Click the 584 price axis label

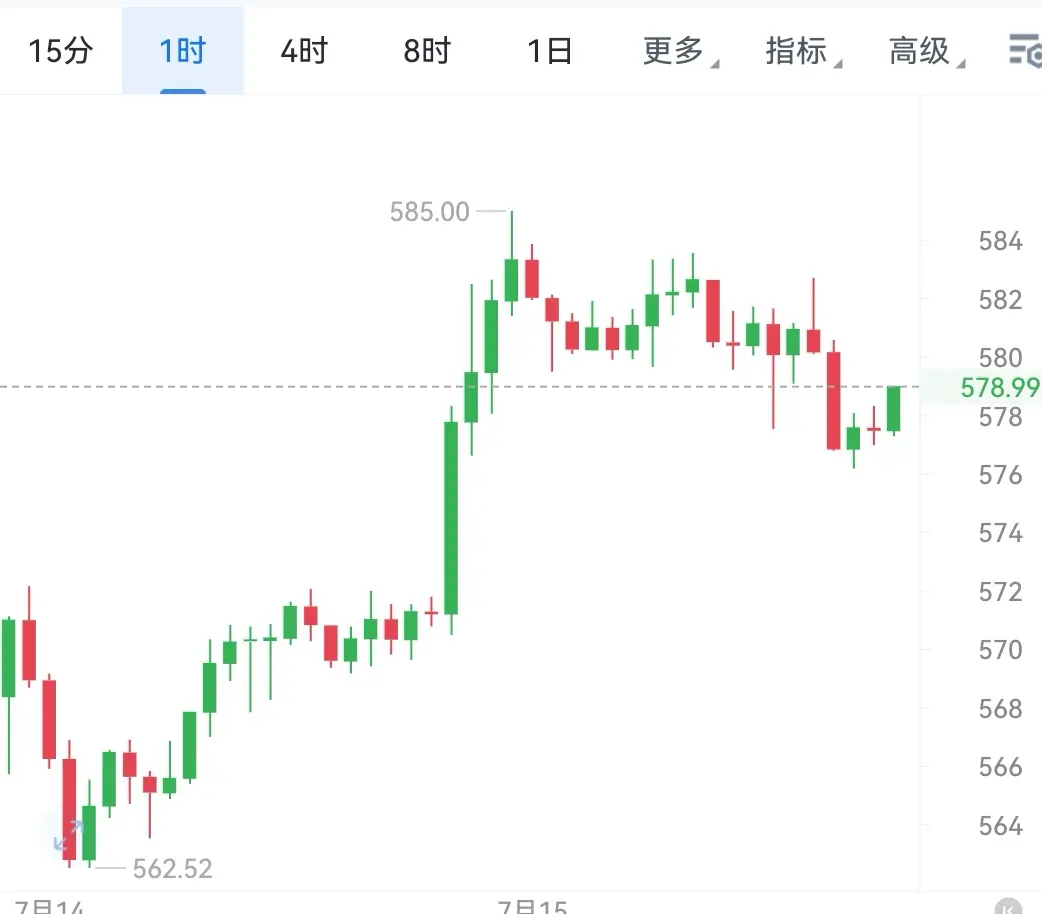click(1000, 241)
